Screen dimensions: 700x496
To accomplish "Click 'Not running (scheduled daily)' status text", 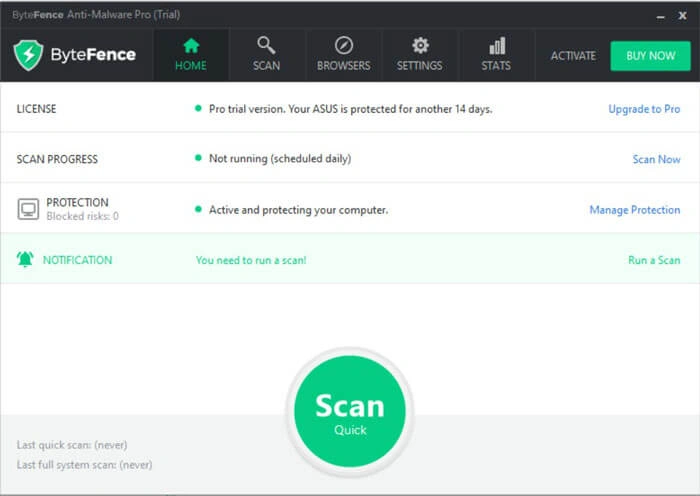I will coord(280,158).
